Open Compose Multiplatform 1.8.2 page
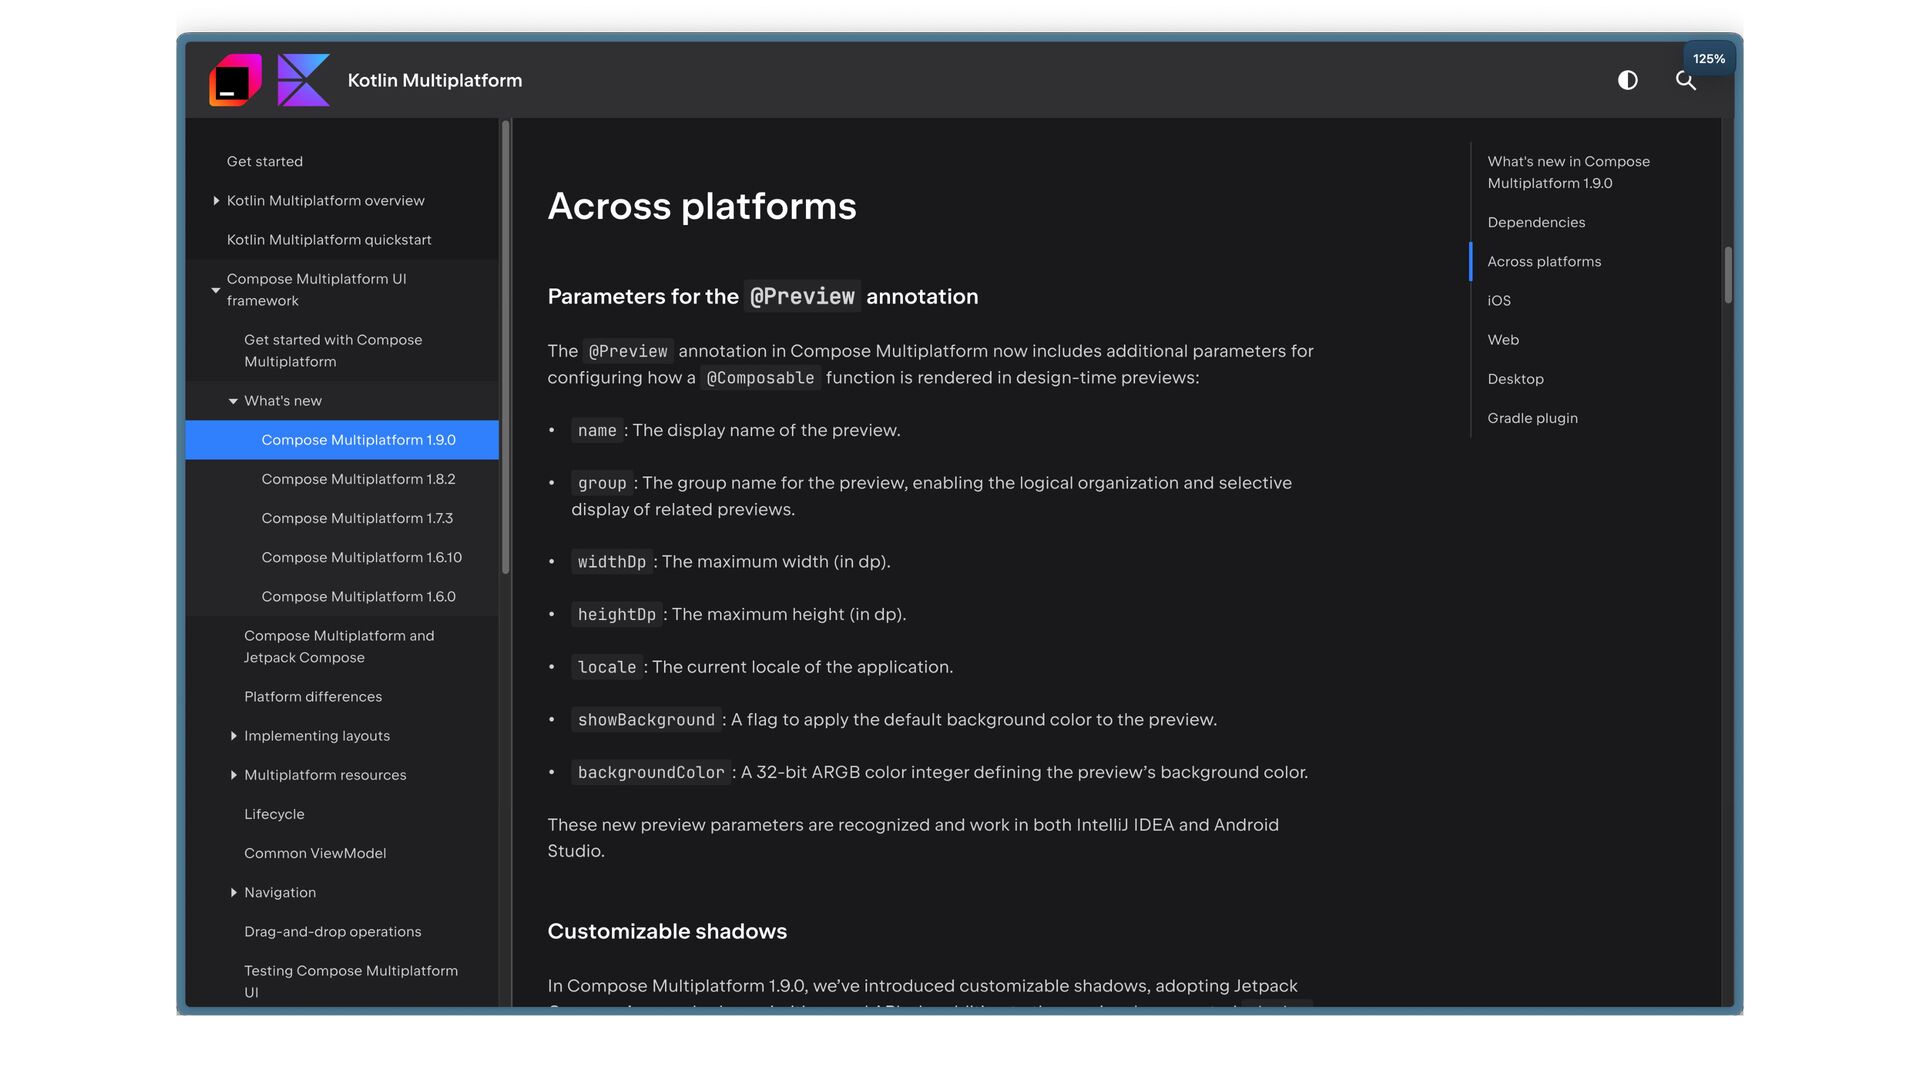The width and height of the screenshot is (1920, 1080). (x=358, y=479)
